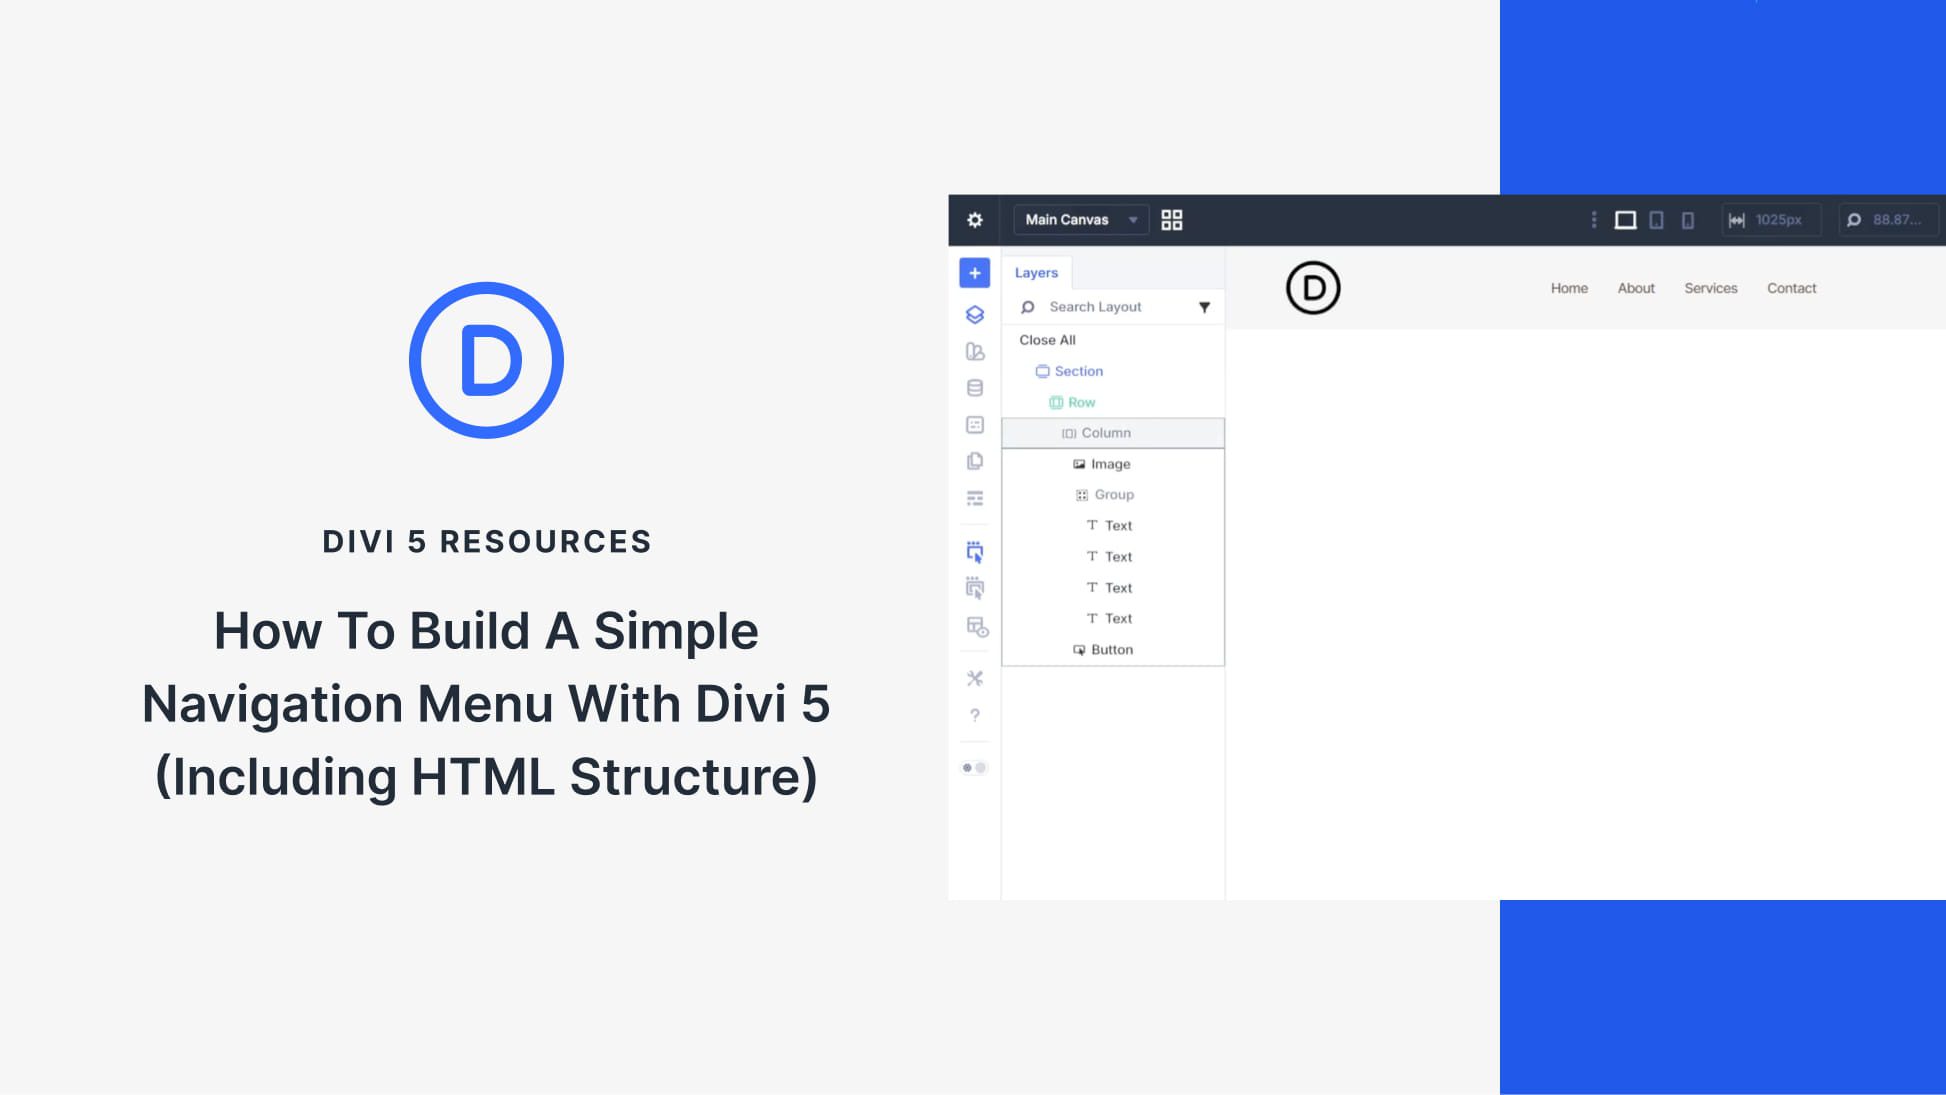Select the Button layer in the tree
This screenshot has width=1946, height=1095.
(x=1112, y=649)
